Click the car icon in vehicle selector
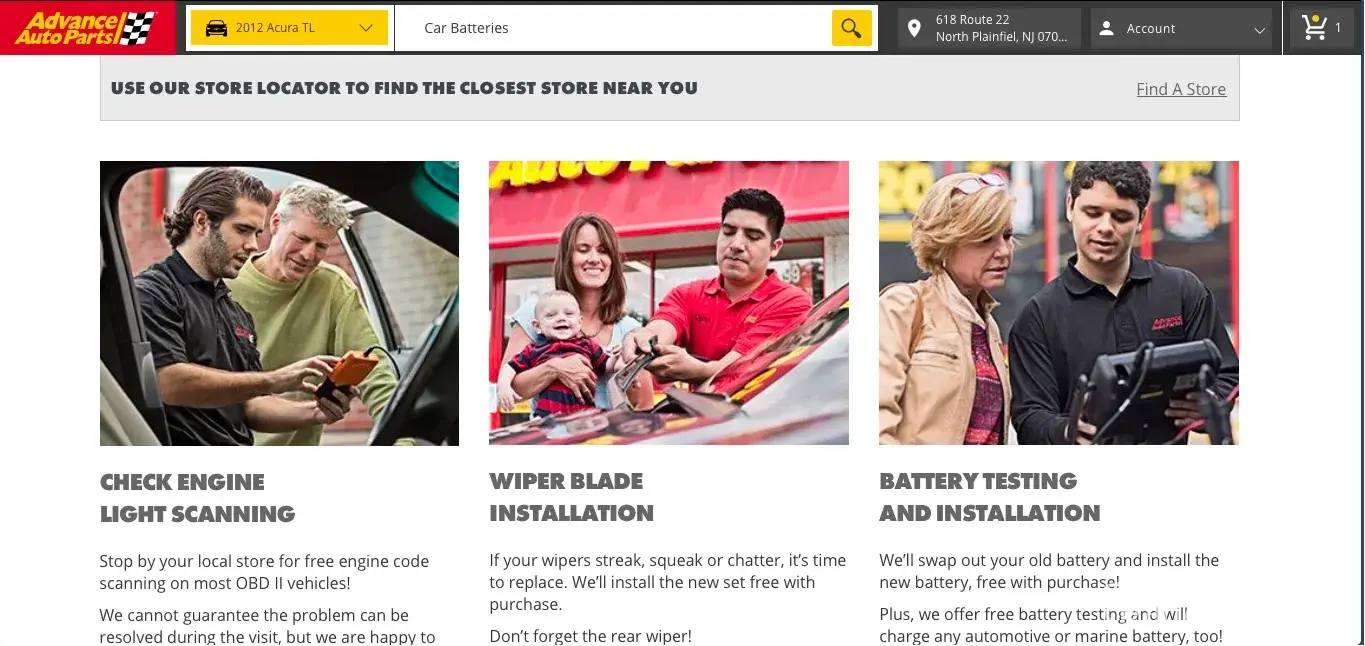 216,28
